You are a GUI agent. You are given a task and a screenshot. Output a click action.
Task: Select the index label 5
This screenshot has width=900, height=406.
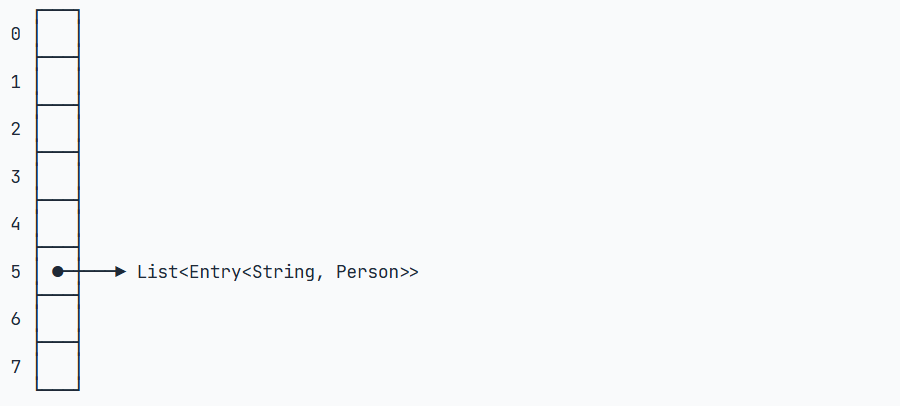coord(15,272)
